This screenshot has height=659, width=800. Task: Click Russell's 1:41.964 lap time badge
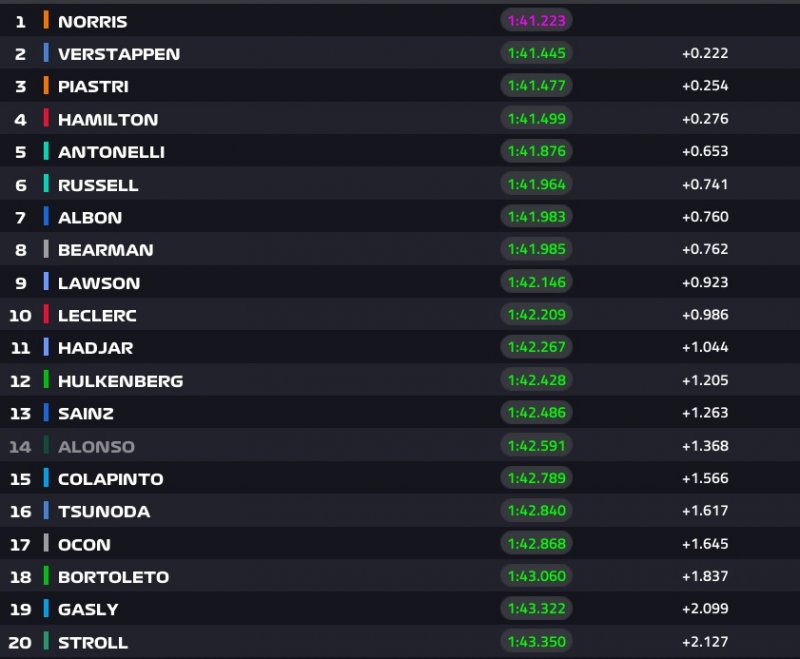(x=536, y=184)
